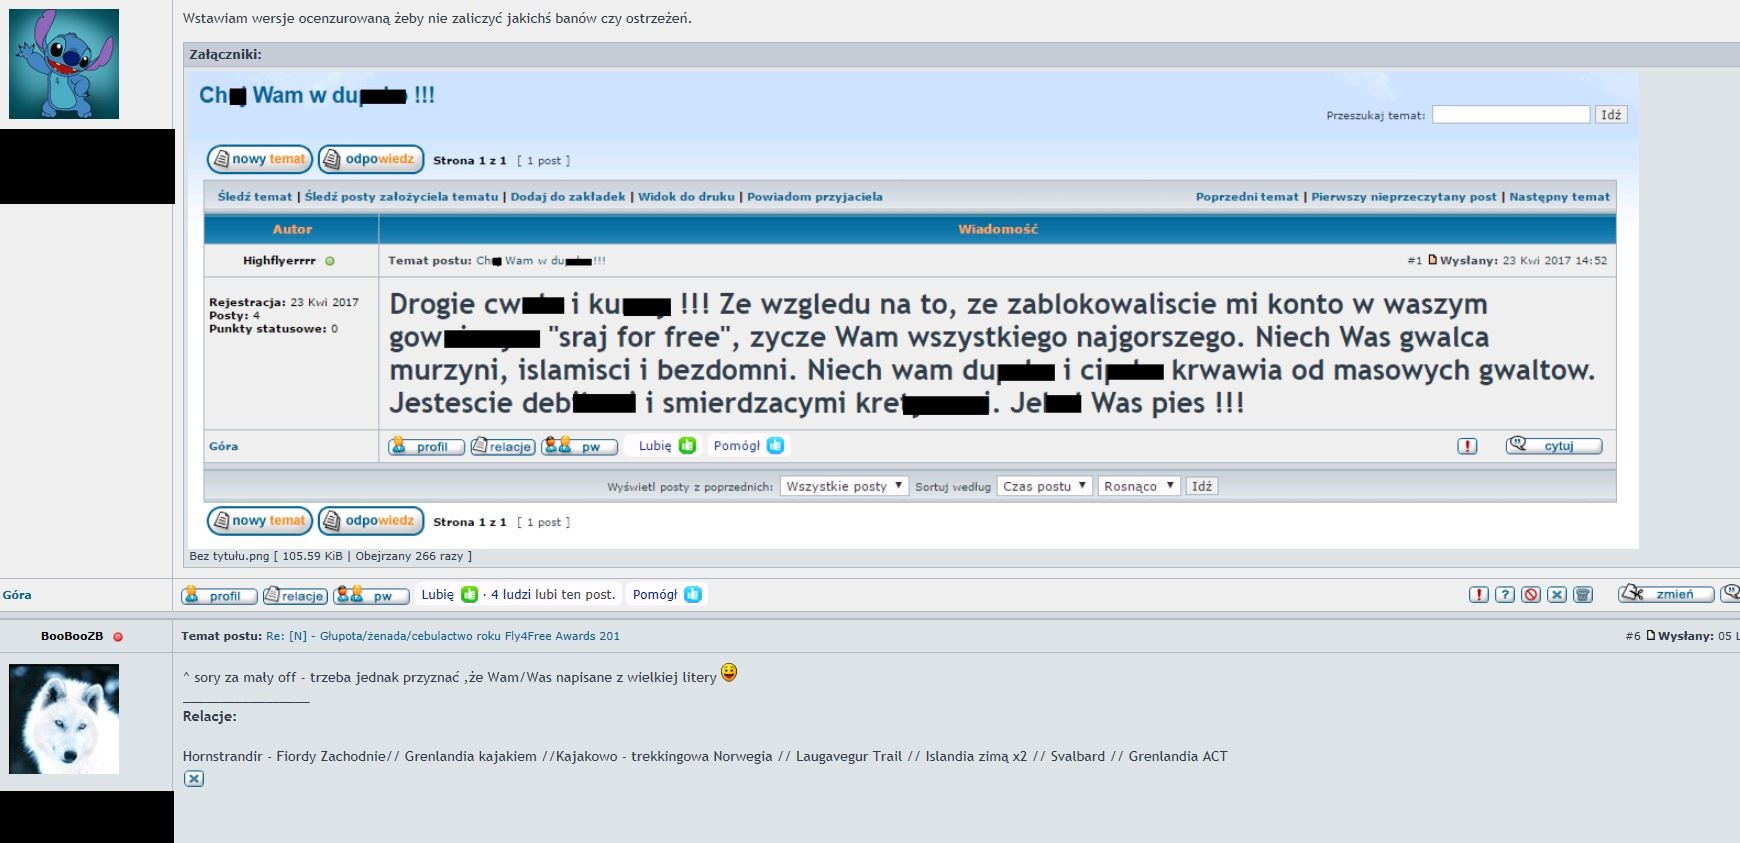Click the small X icon under BooBooZB's signature
Image resolution: width=1740 pixels, height=843 pixels.
(x=194, y=779)
